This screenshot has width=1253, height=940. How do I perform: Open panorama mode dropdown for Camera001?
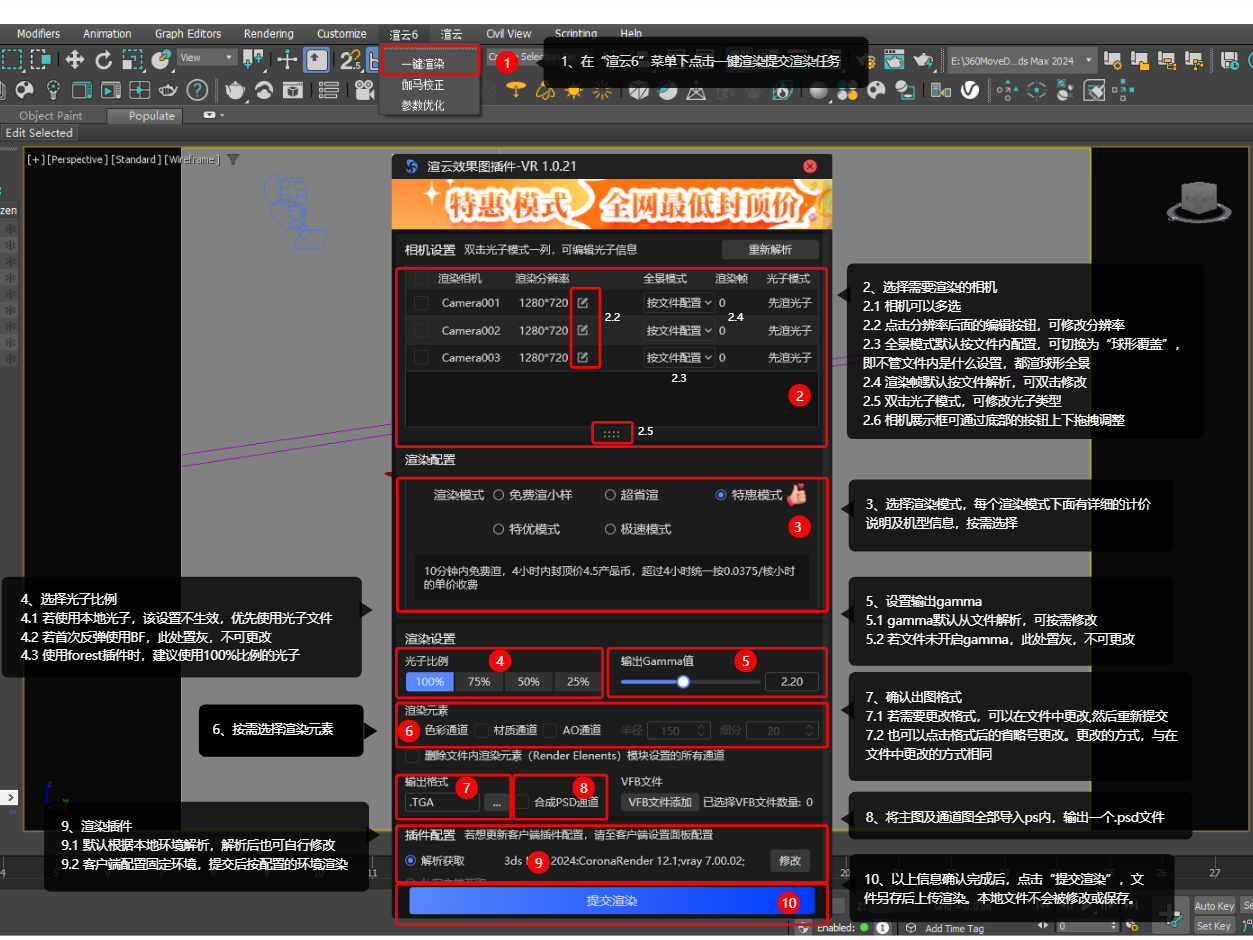coord(679,303)
